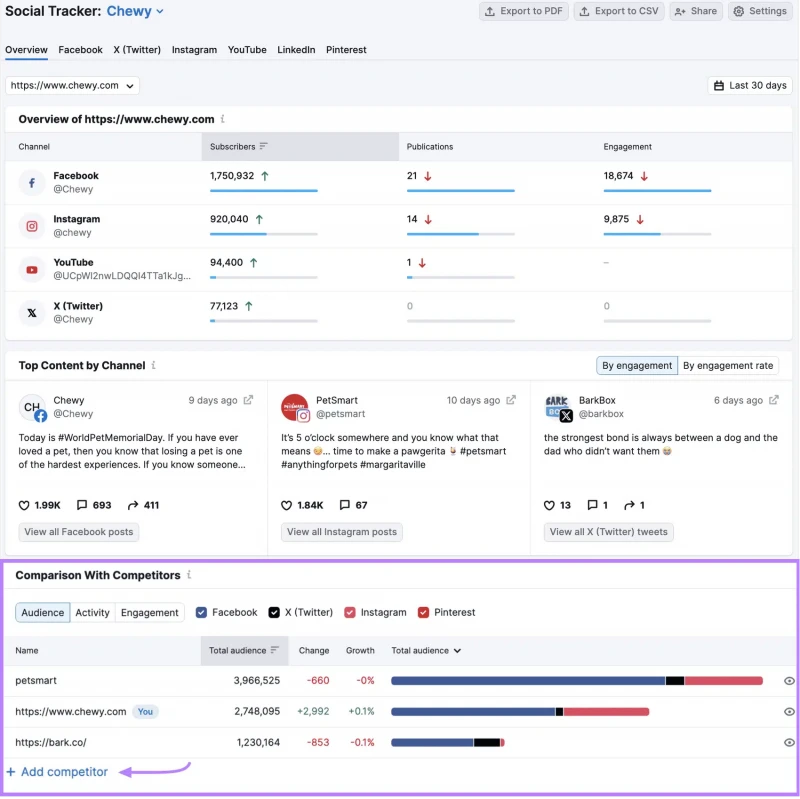Image resolution: width=800 pixels, height=799 pixels.
Task: Switch top content to By engagement
Action: [637, 366]
